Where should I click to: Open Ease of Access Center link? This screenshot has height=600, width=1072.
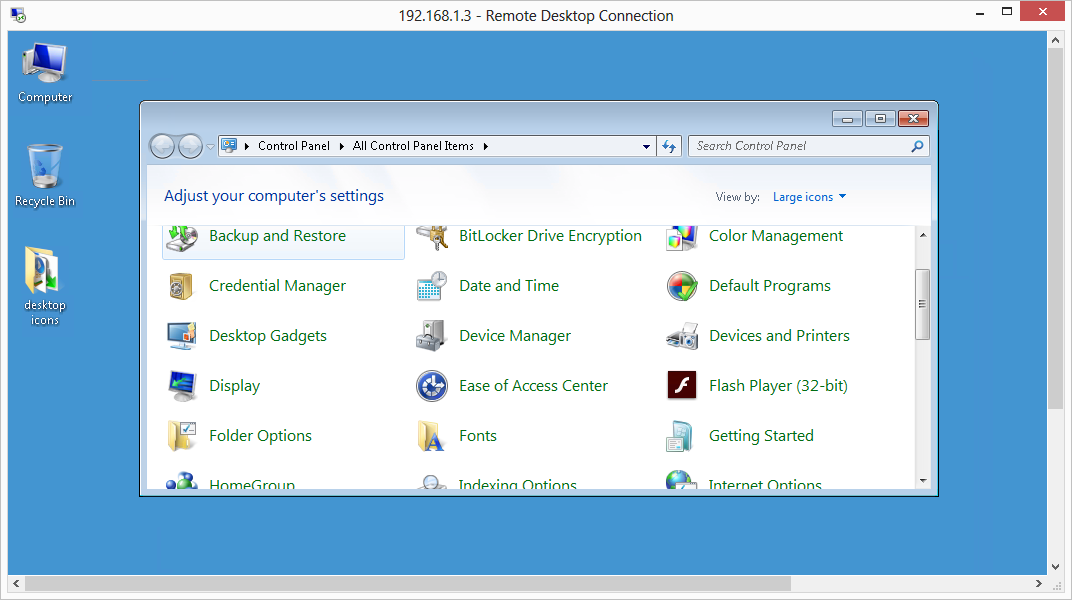click(x=533, y=385)
